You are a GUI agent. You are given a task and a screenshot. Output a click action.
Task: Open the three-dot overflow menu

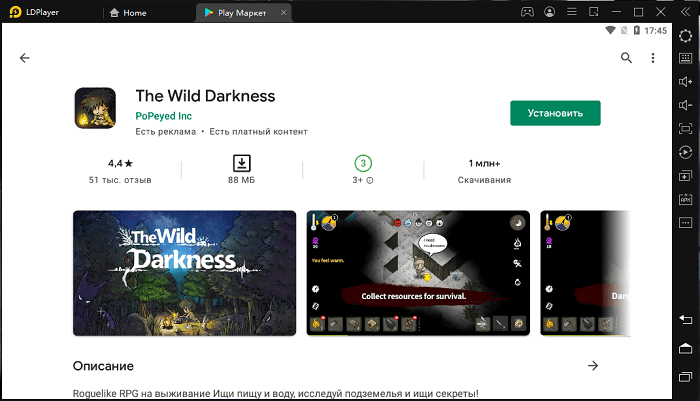click(653, 58)
